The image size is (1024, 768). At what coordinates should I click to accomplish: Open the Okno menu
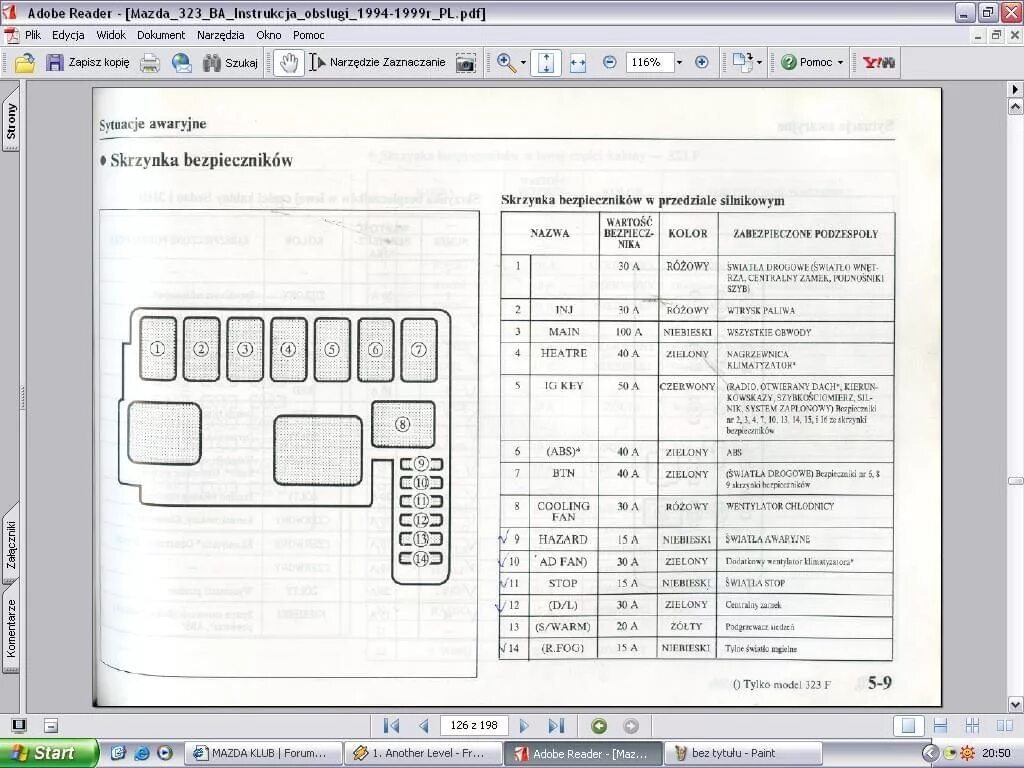coord(268,35)
